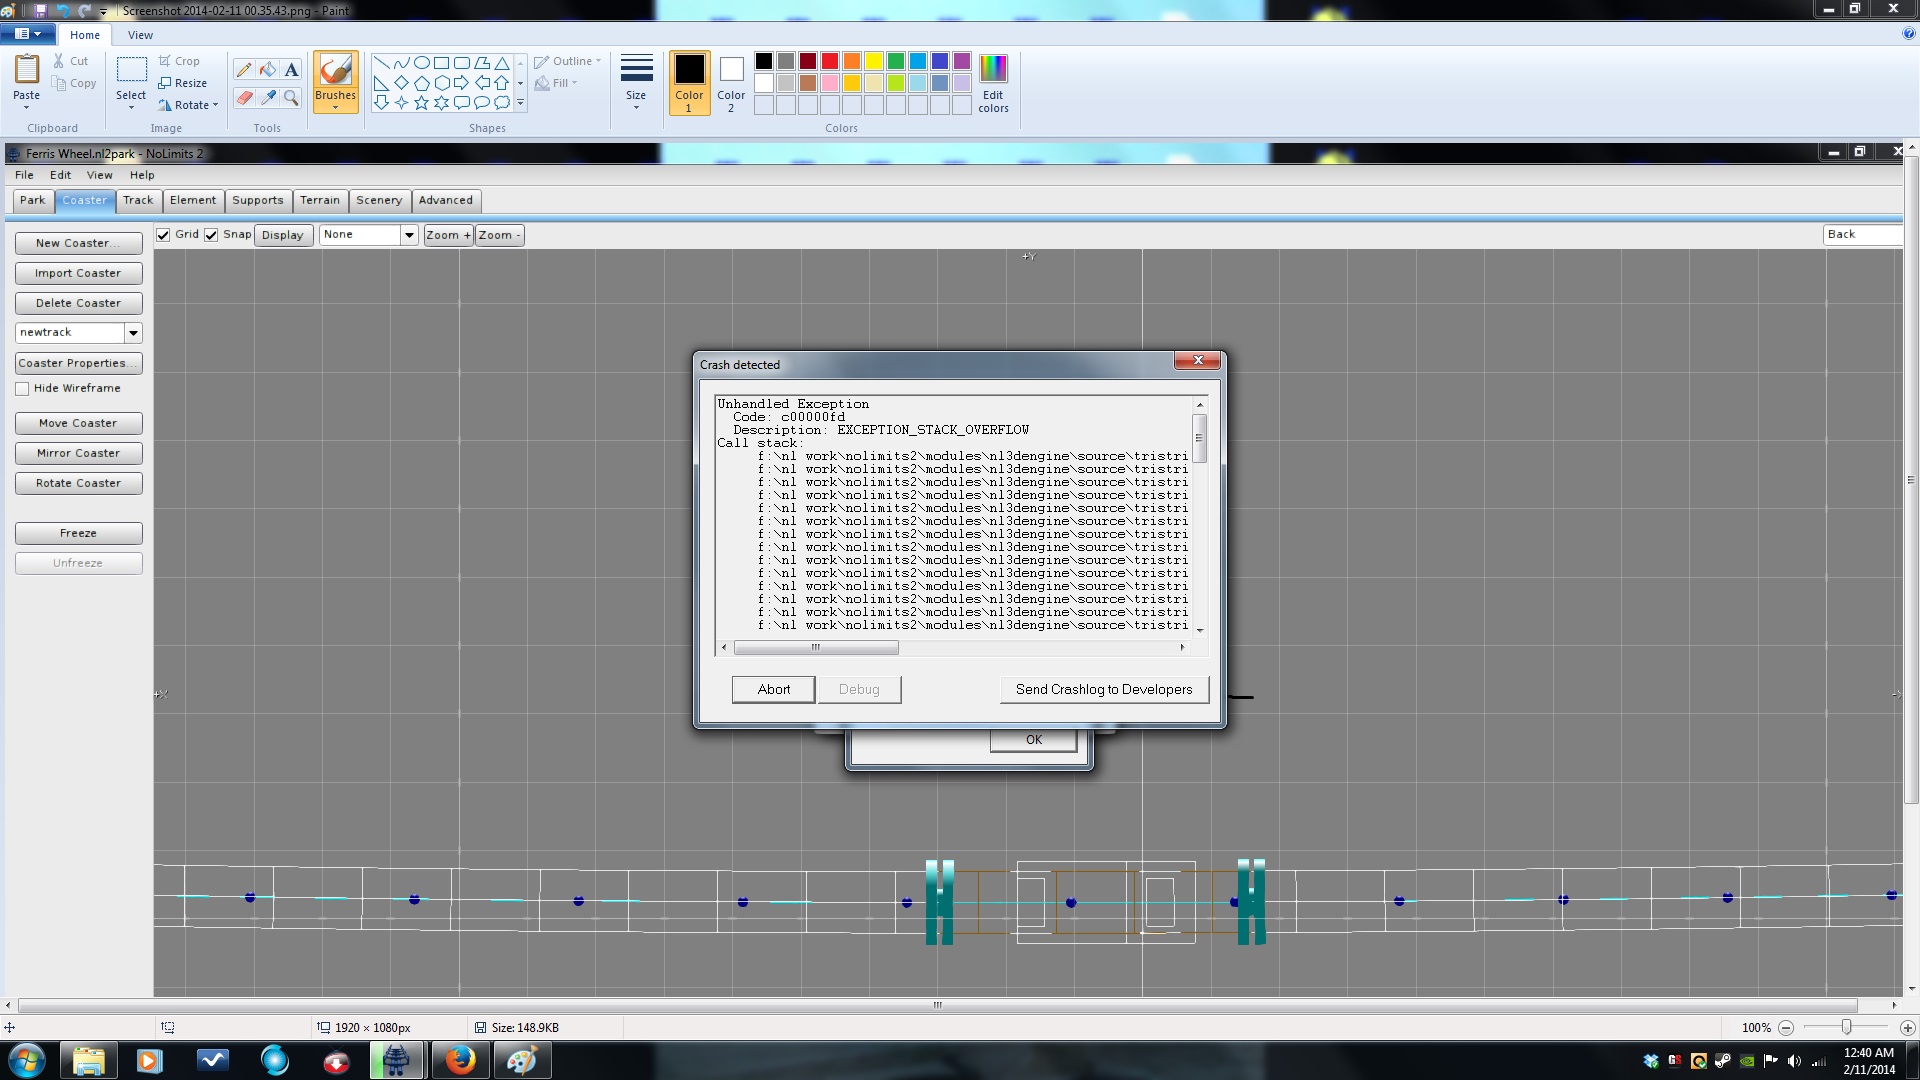Viewport: 1920px width, 1080px height.
Task: Expand the Select dropdown arrow
Action: coord(131,106)
